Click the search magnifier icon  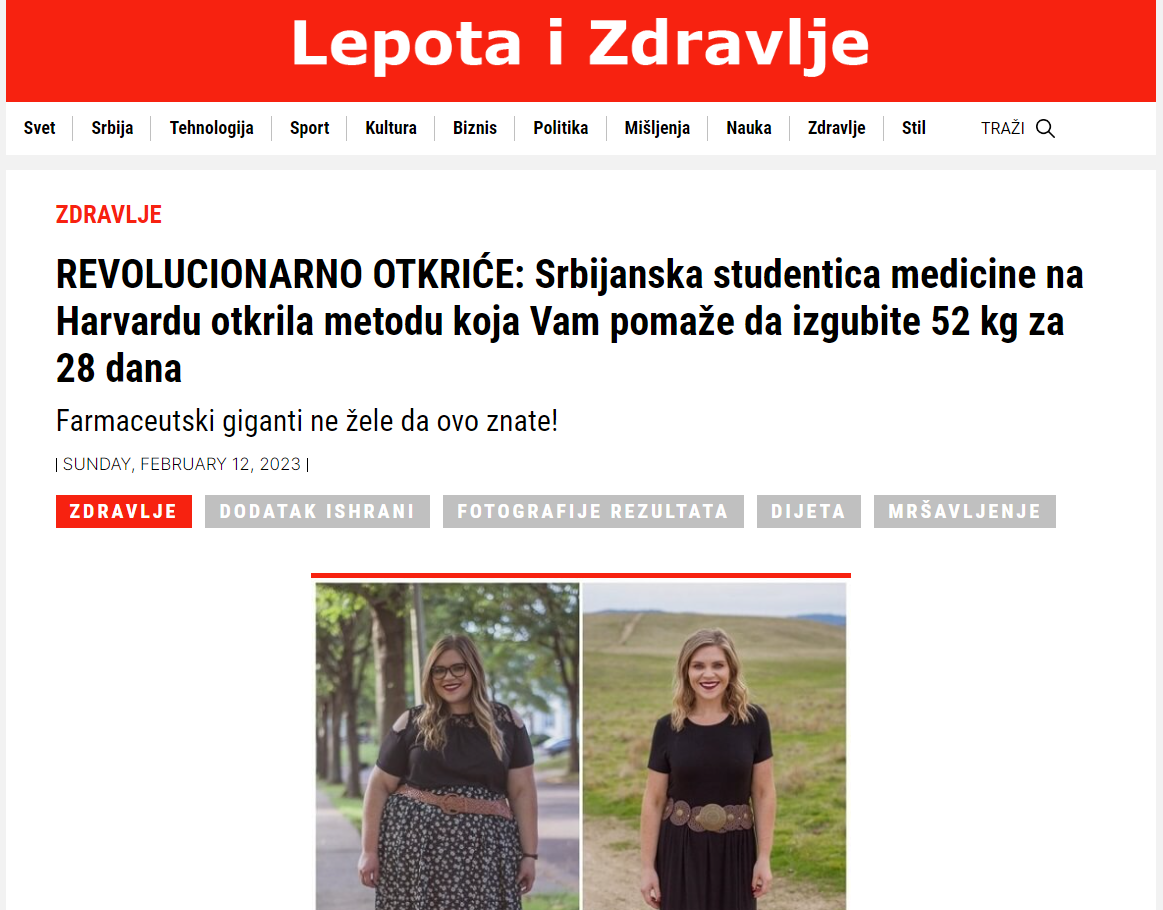1045,128
